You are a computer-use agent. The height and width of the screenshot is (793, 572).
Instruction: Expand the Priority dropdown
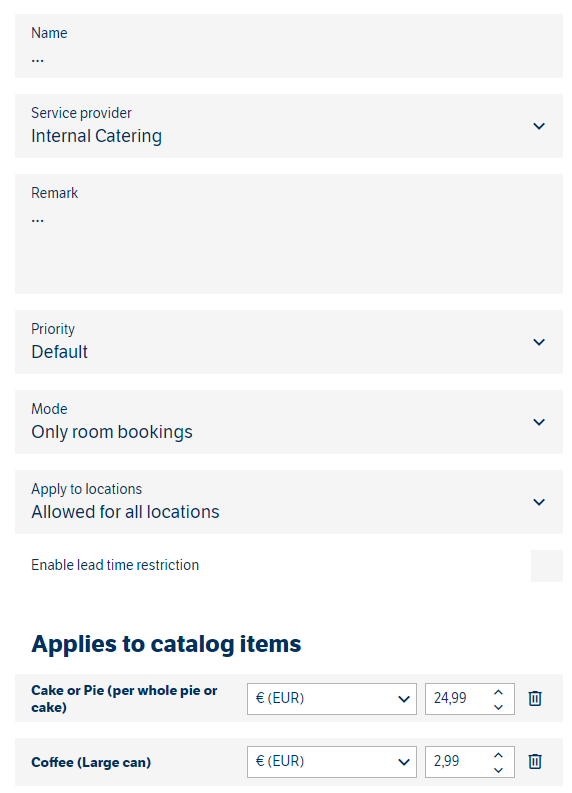coord(288,342)
